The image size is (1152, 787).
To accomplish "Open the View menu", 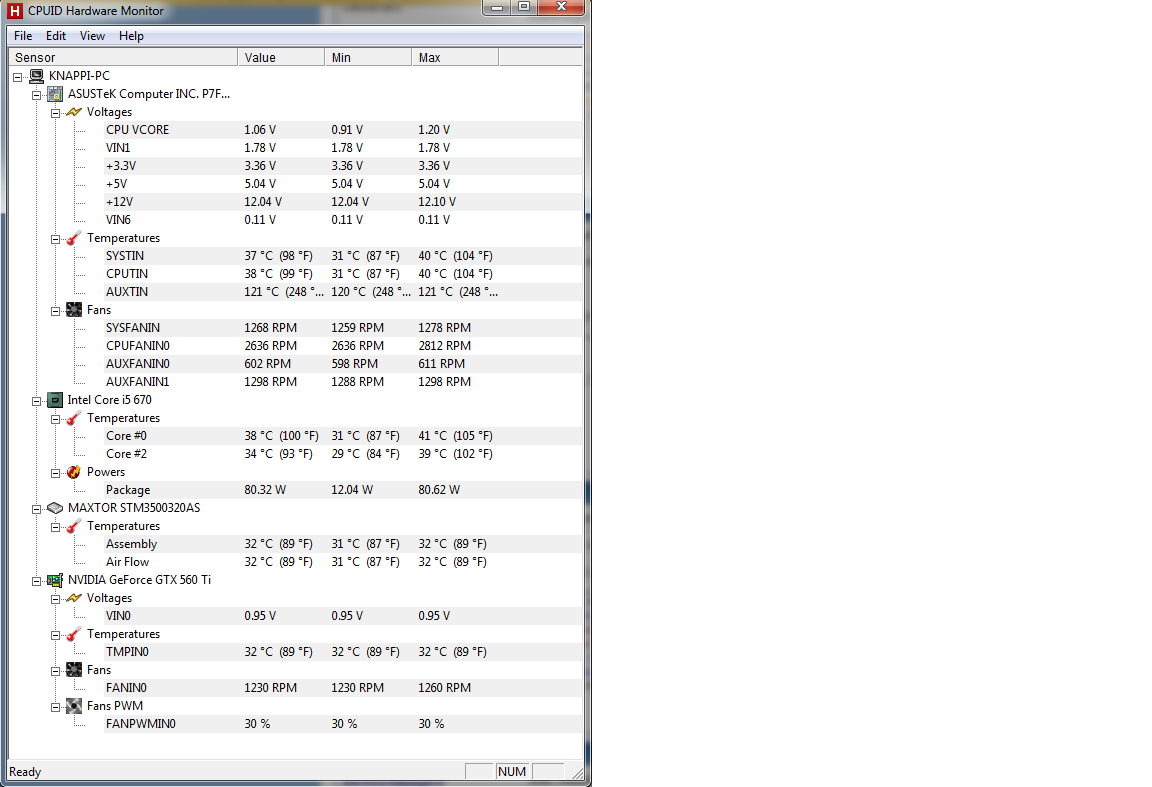I will coord(93,36).
